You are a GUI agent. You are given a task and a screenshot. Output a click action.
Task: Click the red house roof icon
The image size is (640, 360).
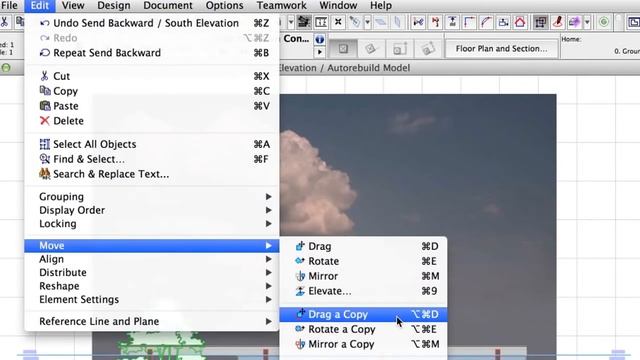[520, 22]
